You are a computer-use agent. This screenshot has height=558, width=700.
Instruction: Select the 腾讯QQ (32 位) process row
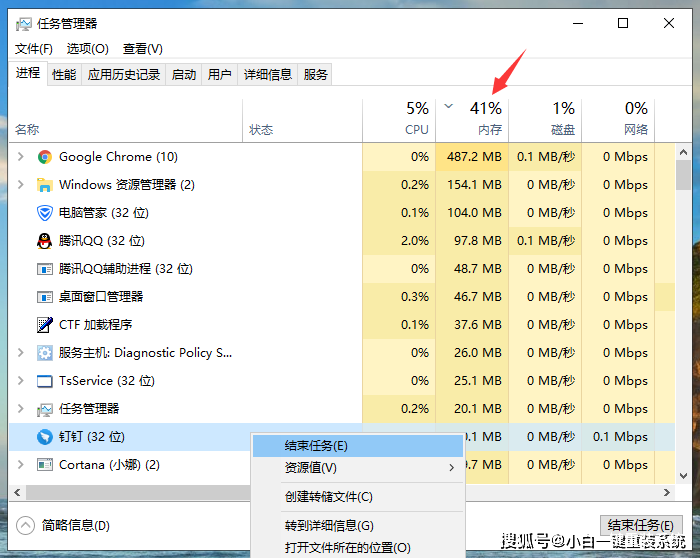[x=342, y=241]
